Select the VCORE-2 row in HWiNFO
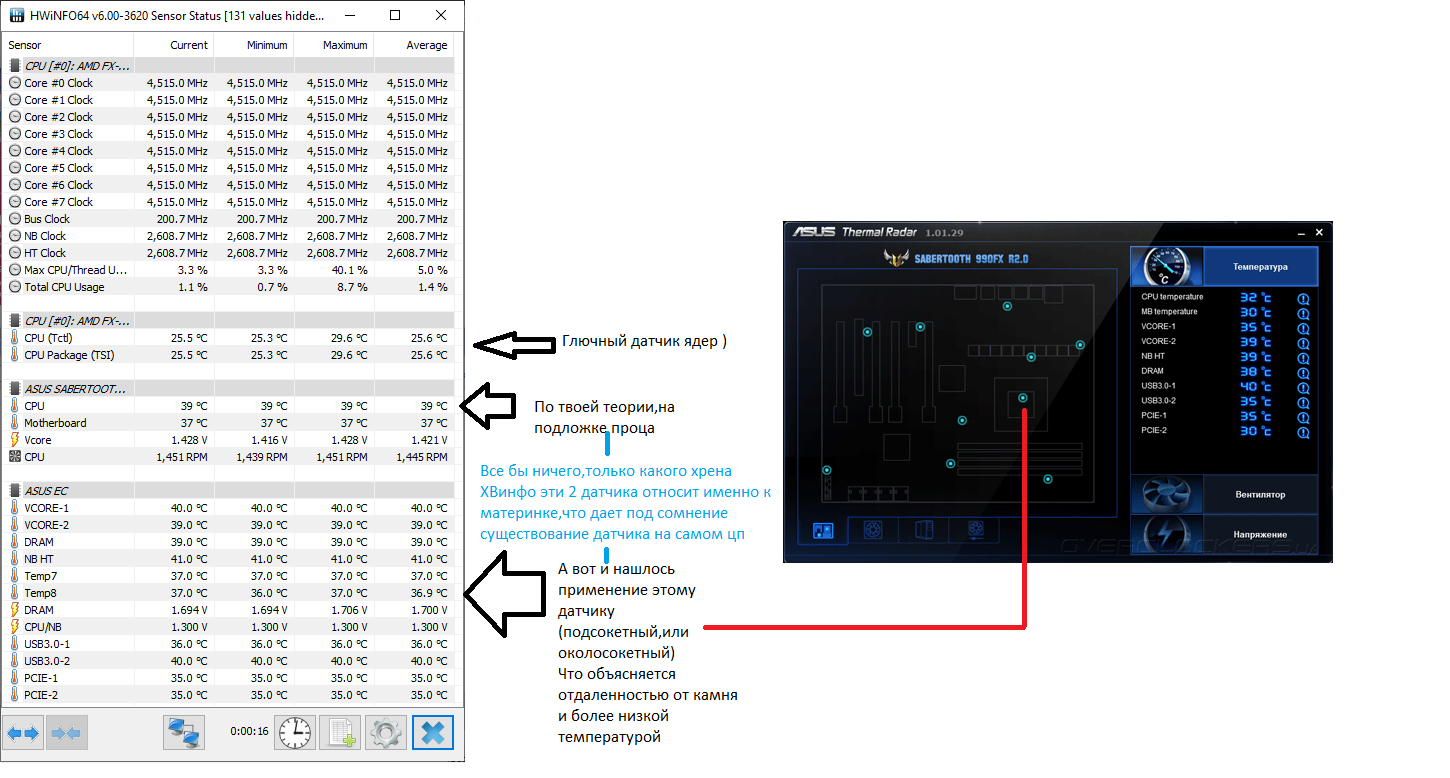The image size is (1450, 778). (229, 525)
